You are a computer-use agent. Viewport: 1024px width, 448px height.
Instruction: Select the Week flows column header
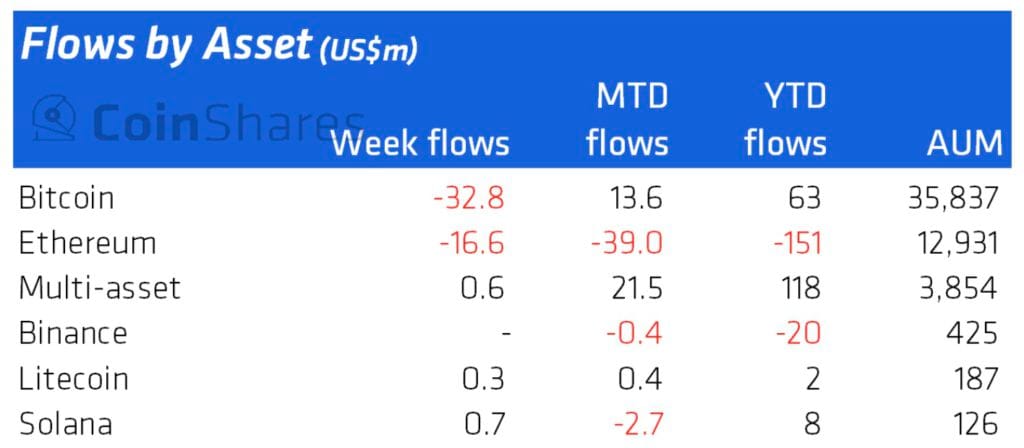pyautogui.click(x=420, y=143)
